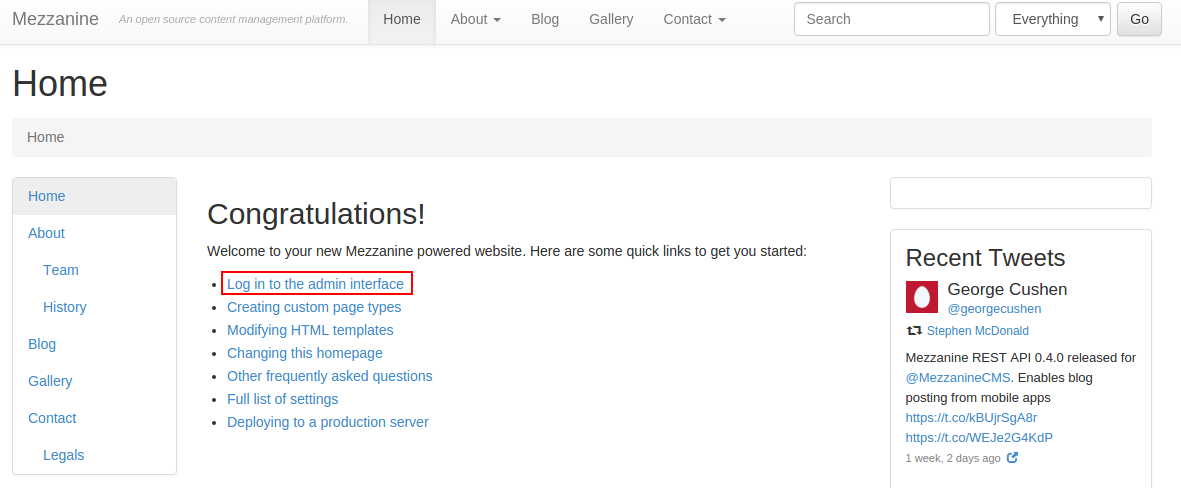Click George Cushen's avatar image
The height and width of the screenshot is (488, 1181).
[x=921, y=297]
